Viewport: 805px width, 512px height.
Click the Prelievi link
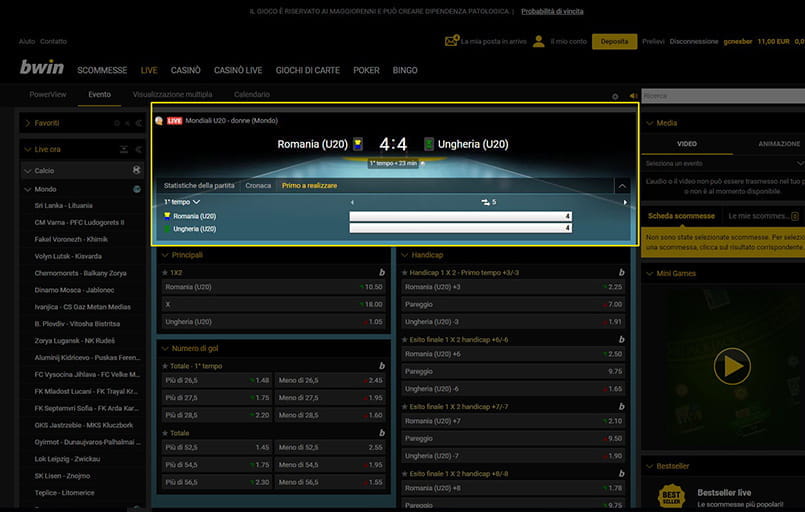653,42
